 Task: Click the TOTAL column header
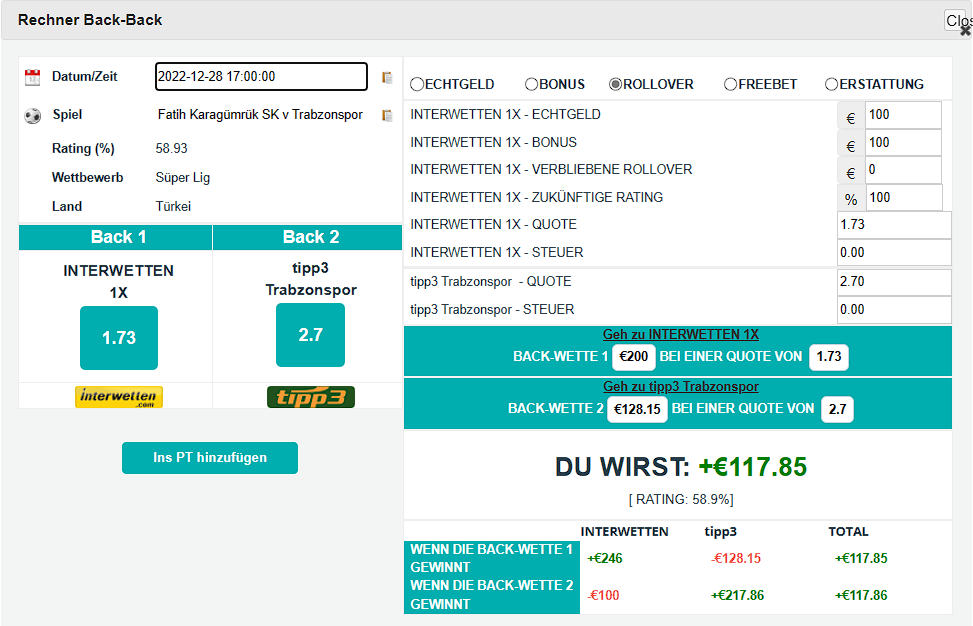[x=848, y=532]
